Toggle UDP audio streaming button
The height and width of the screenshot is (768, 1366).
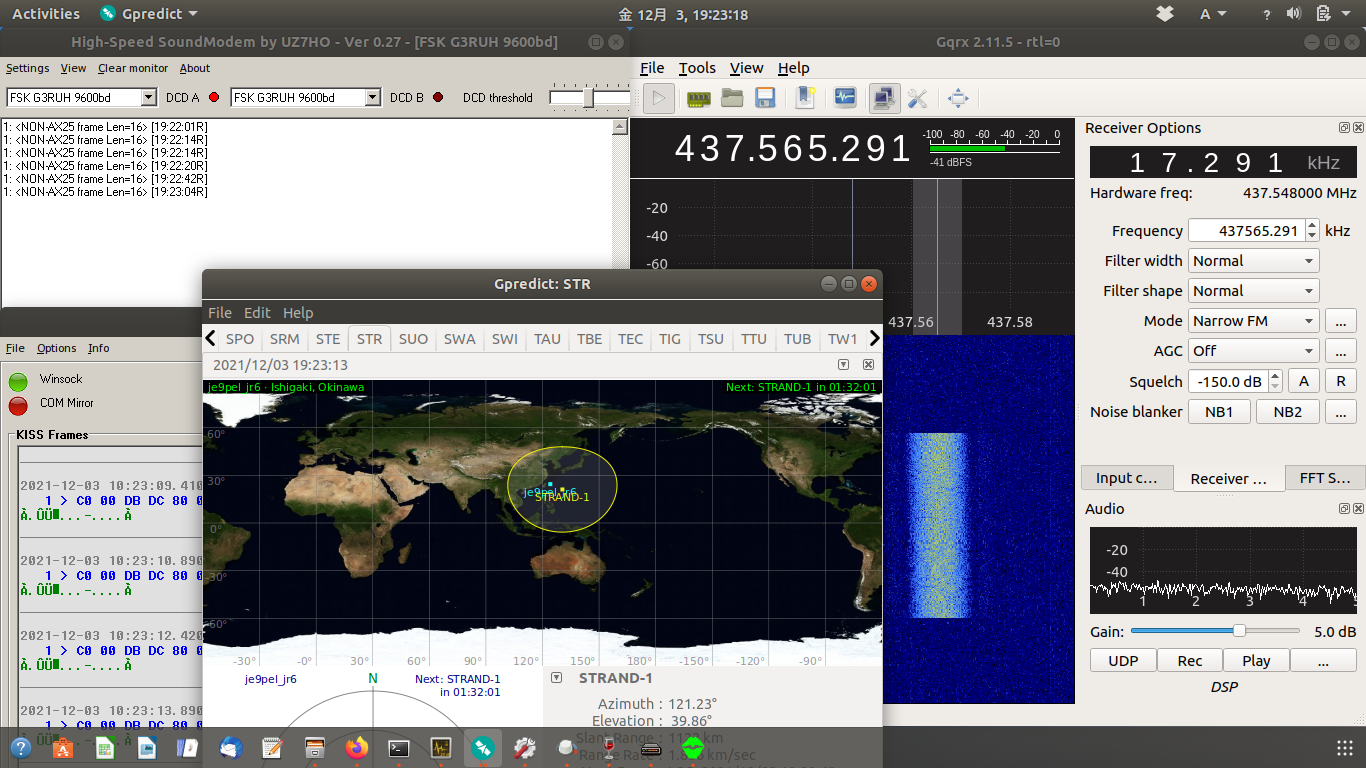[1123, 661]
